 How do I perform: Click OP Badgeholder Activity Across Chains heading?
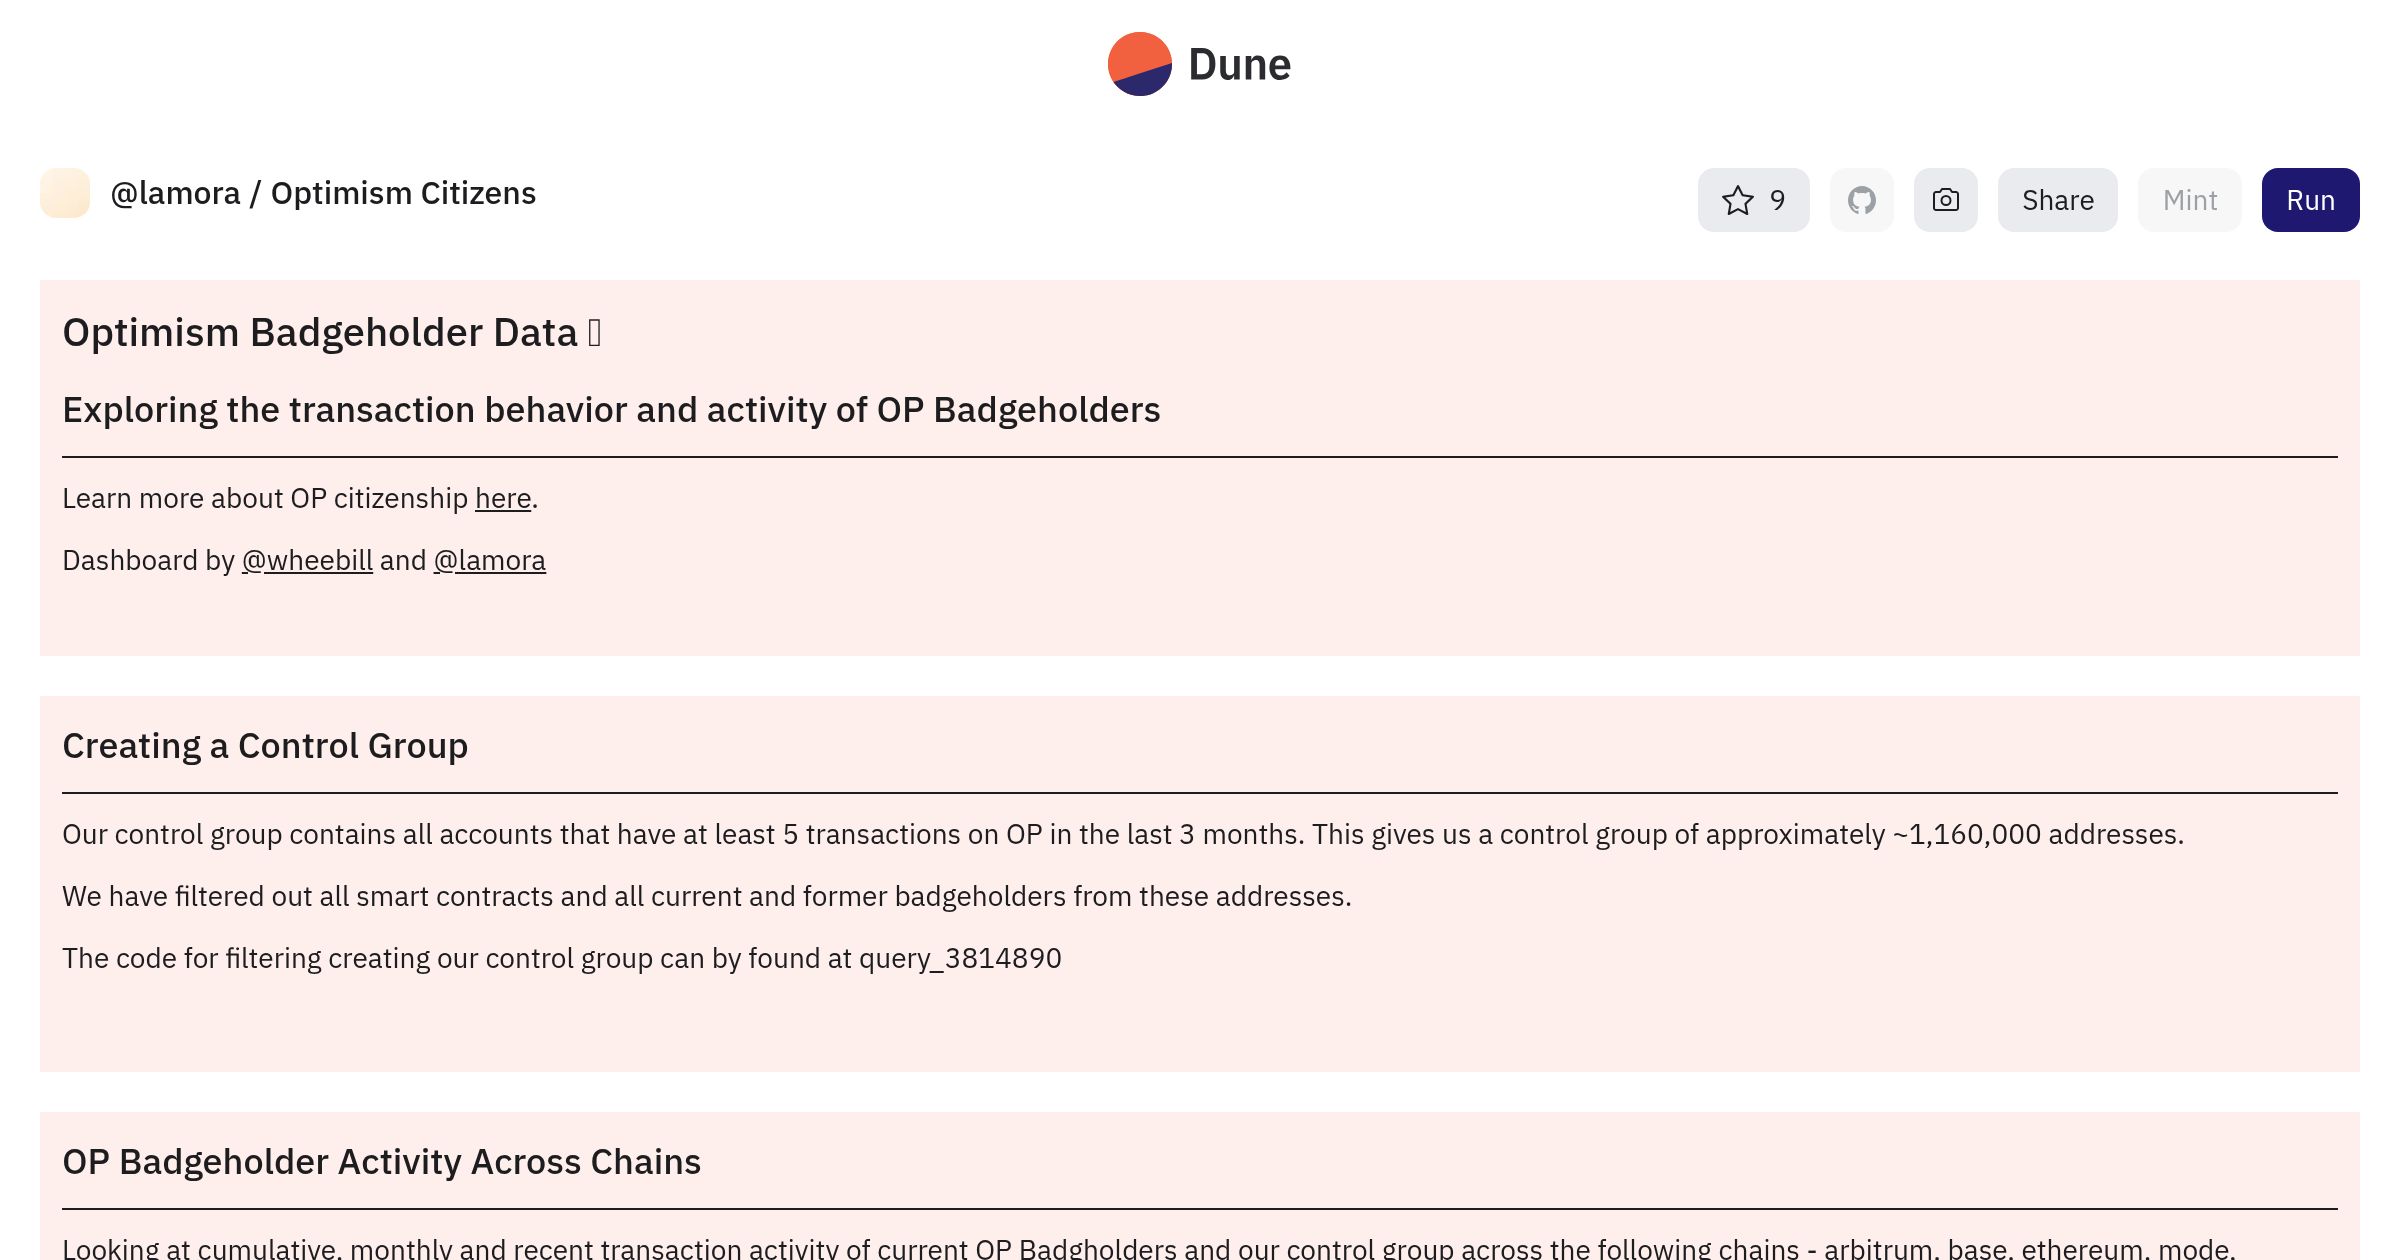coord(381,1162)
